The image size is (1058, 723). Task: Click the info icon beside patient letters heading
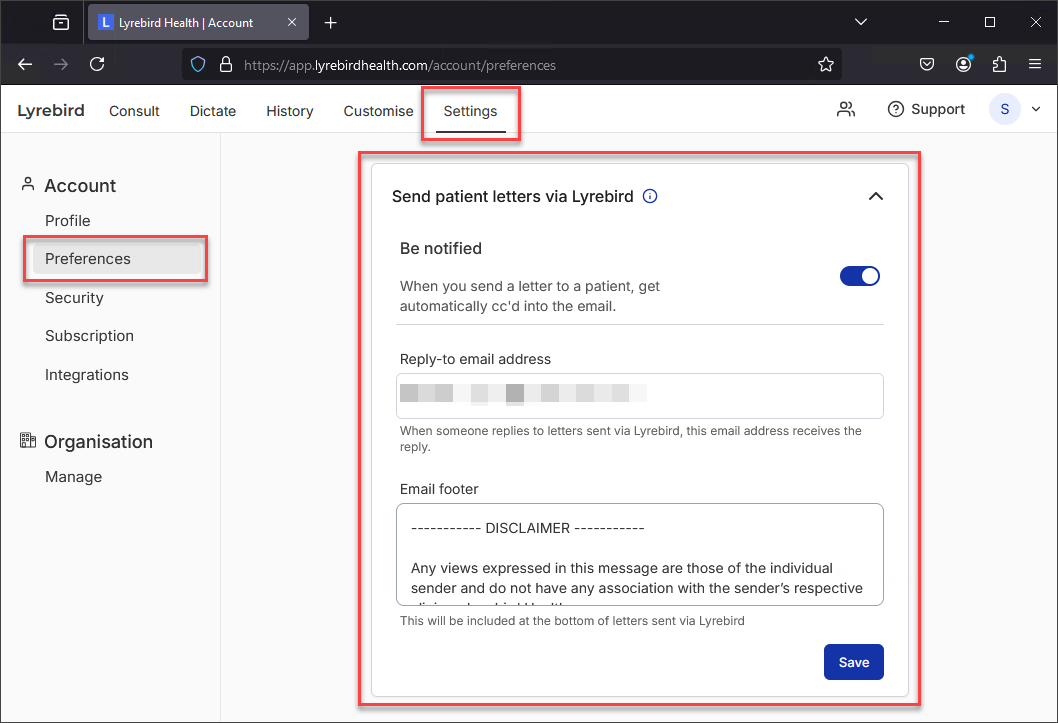click(x=650, y=196)
